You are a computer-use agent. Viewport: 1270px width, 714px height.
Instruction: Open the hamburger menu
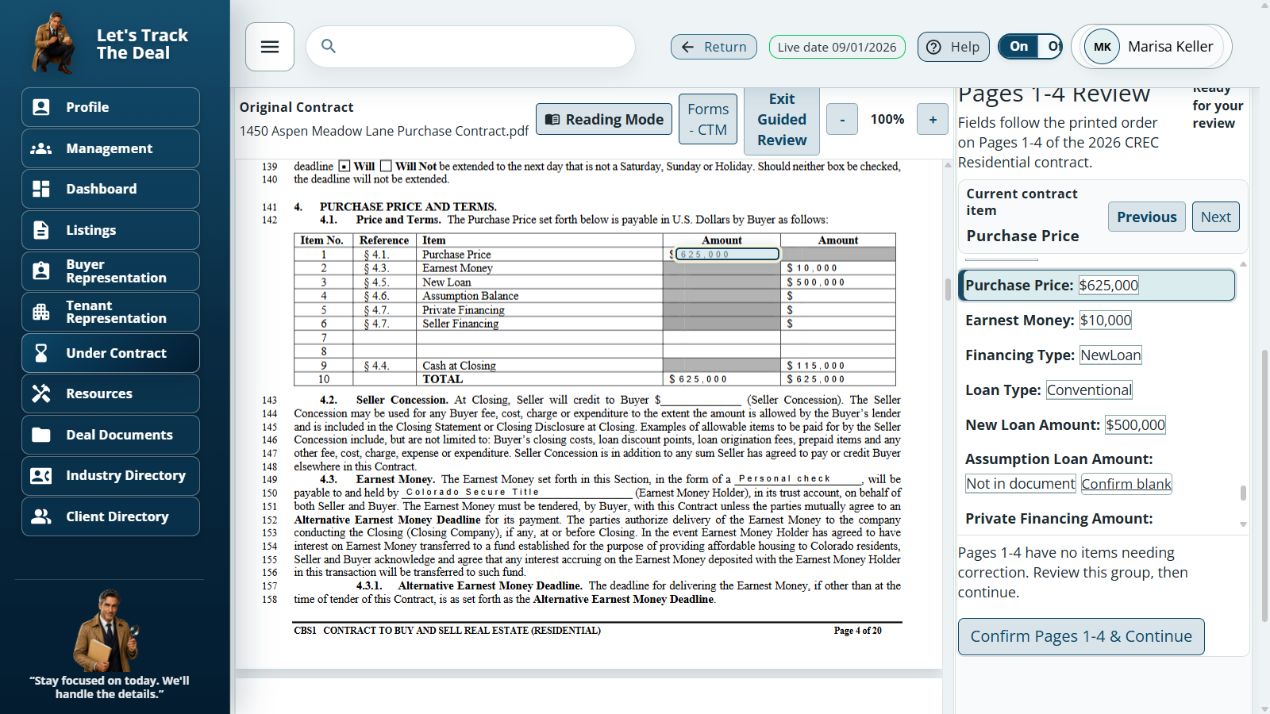pos(269,47)
